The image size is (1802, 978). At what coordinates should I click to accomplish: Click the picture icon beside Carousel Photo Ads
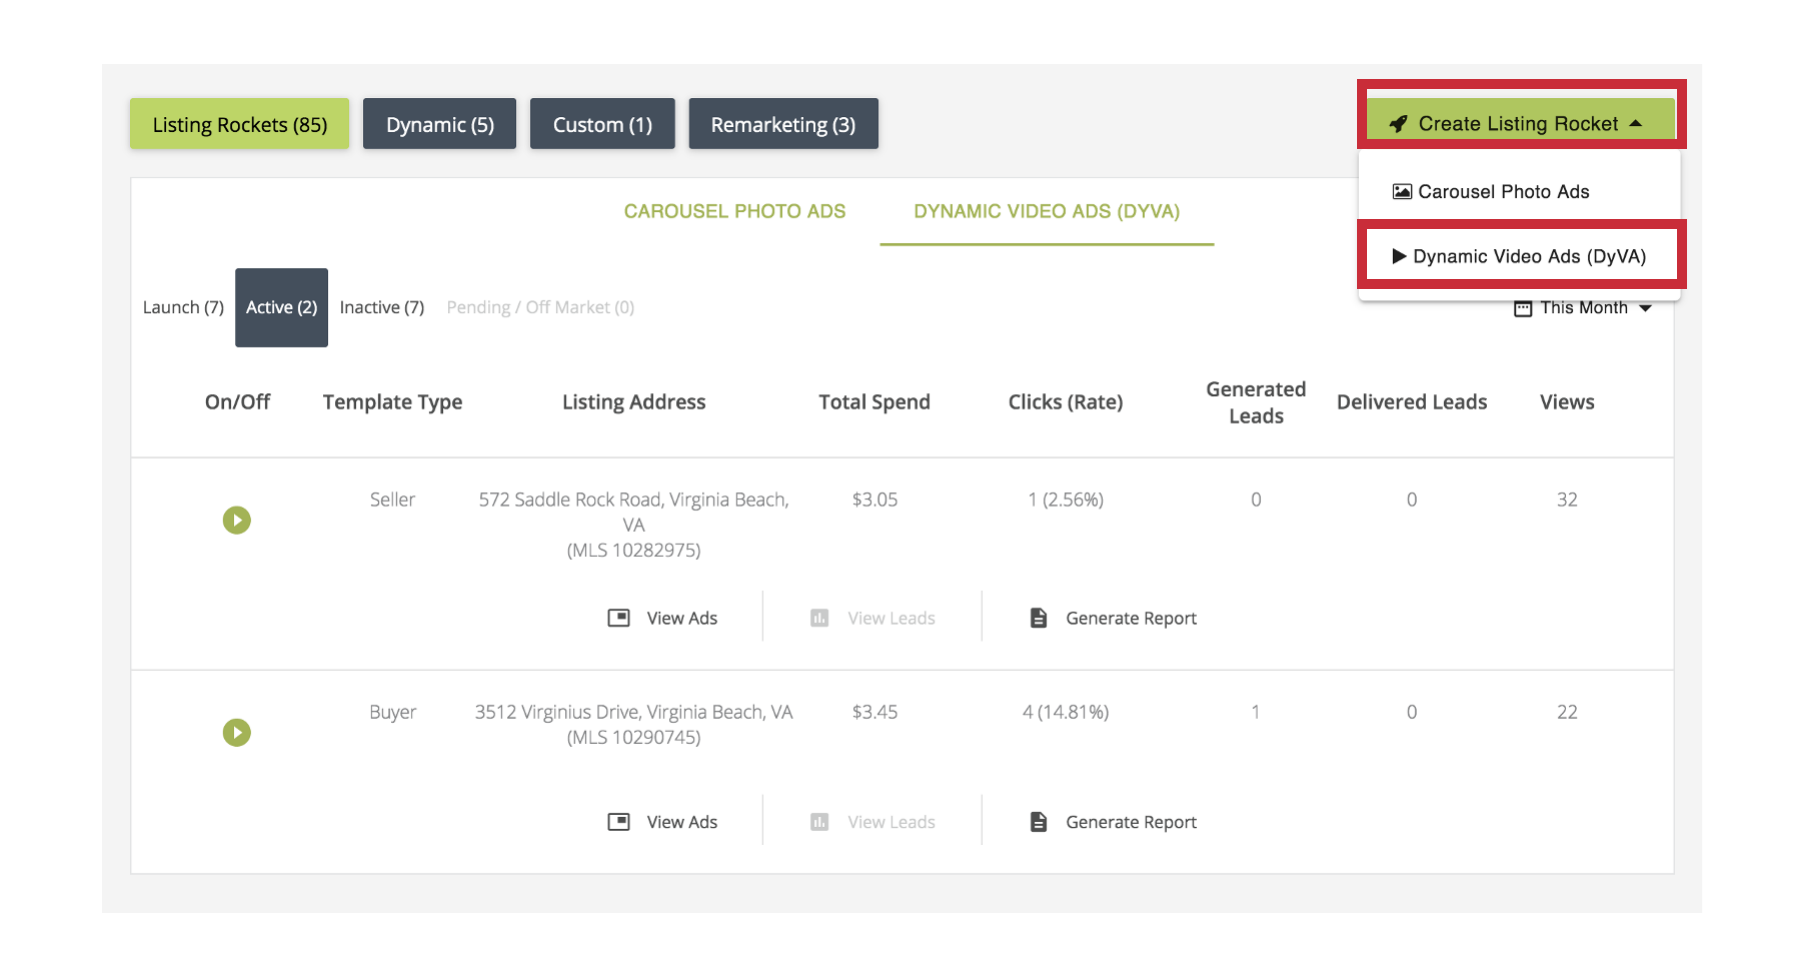click(x=1402, y=192)
